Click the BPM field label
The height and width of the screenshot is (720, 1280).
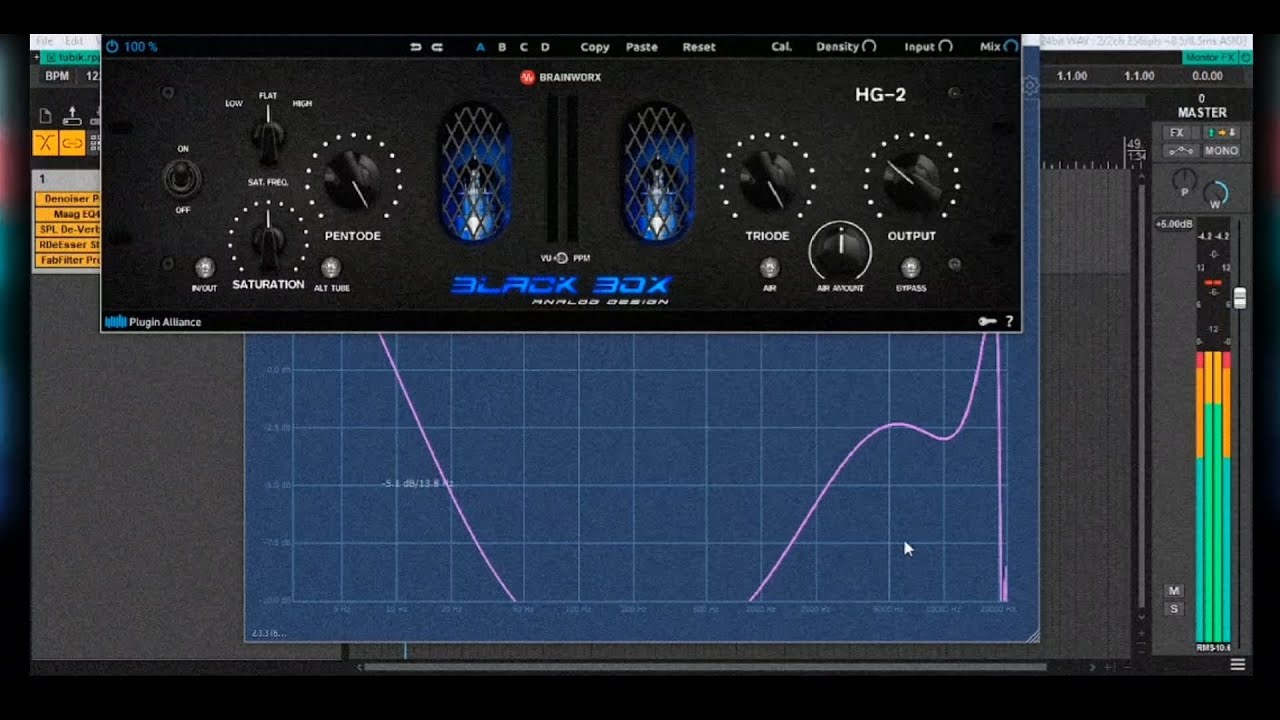tap(57, 76)
